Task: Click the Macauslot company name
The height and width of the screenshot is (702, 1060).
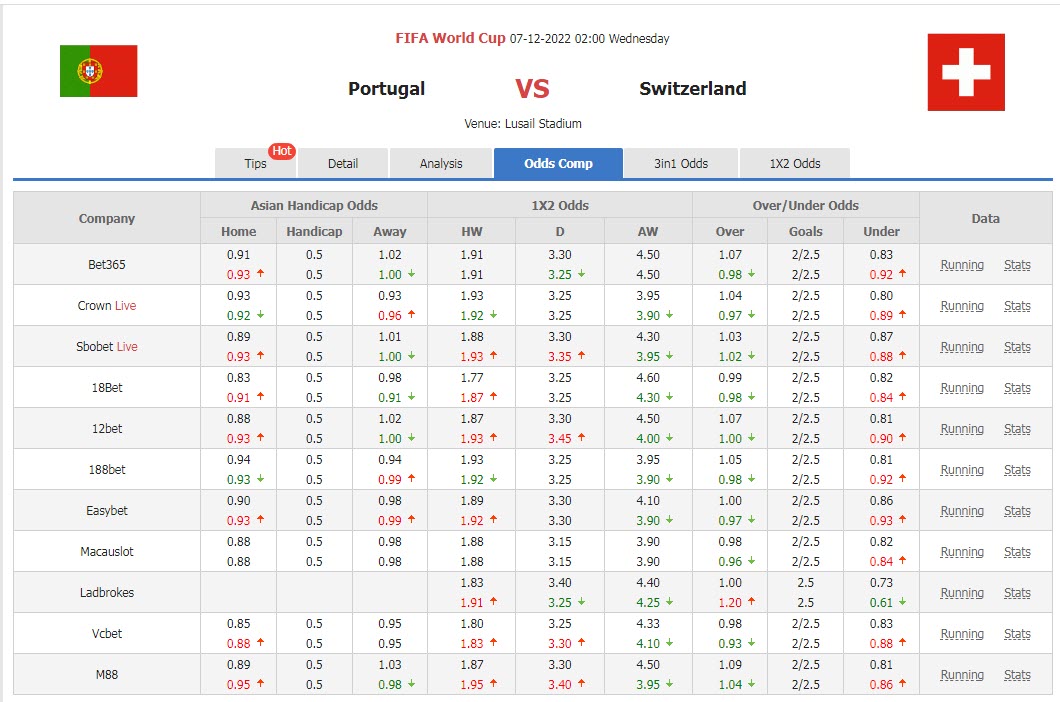Action: click(106, 552)
